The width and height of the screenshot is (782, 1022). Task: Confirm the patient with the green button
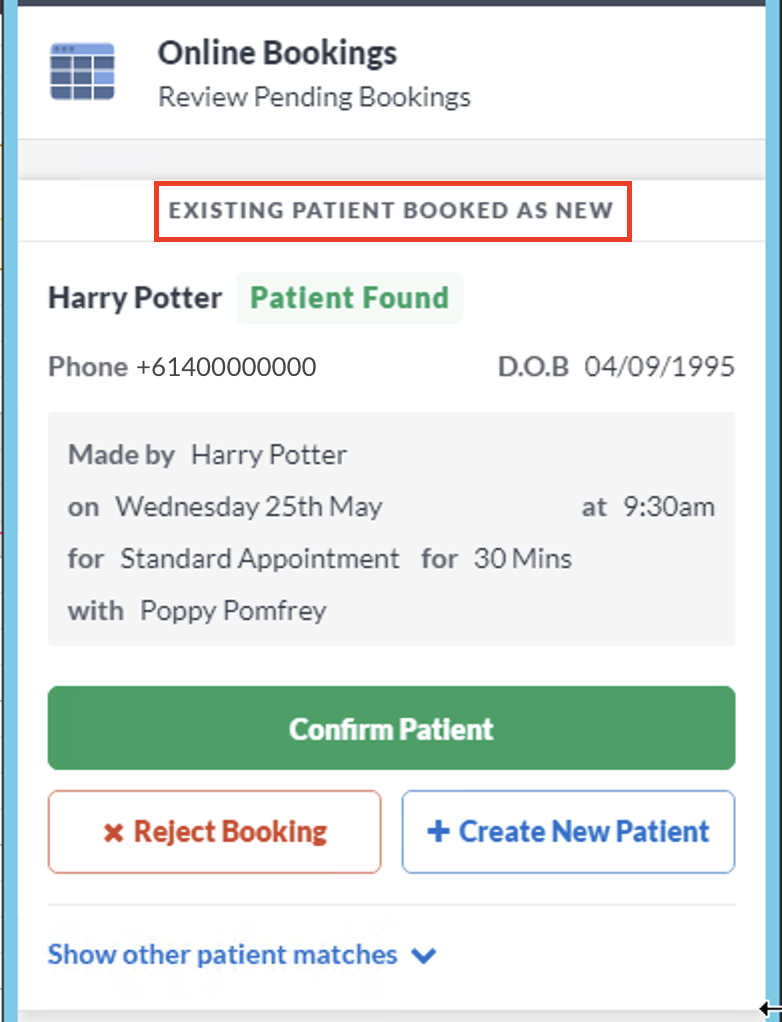tap(392, 728)
